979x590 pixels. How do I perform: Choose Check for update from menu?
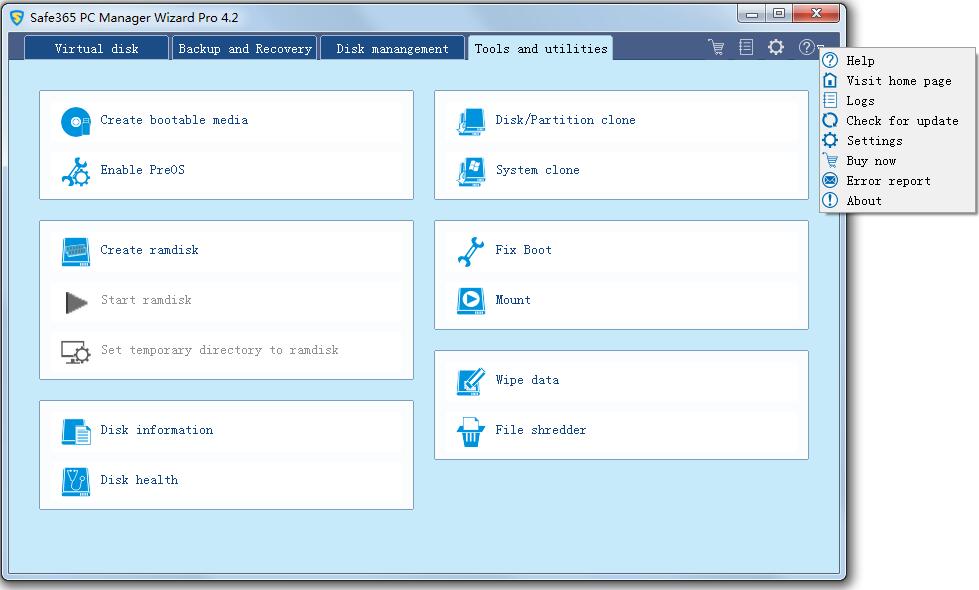point(901,121)
